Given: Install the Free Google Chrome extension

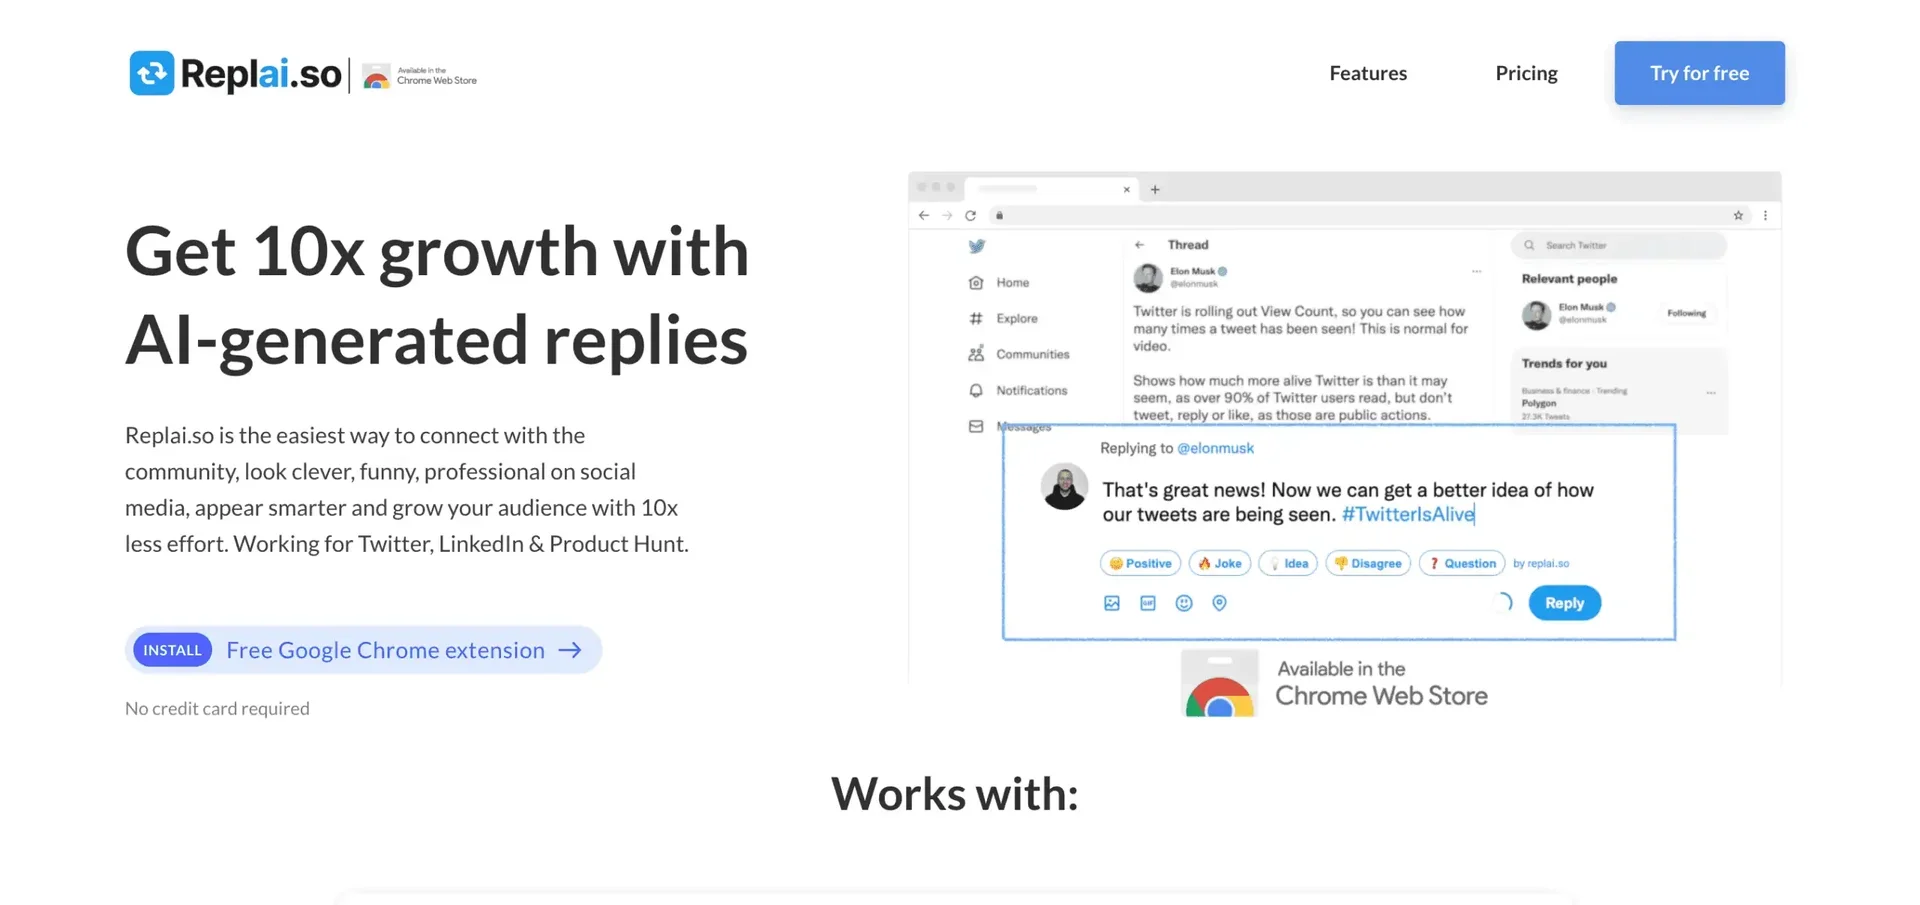Looking at the screenshot, I should tap(363, 650).
